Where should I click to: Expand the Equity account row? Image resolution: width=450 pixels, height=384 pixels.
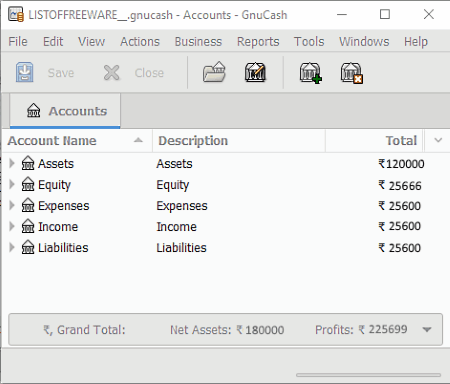(x=12, y=184)
